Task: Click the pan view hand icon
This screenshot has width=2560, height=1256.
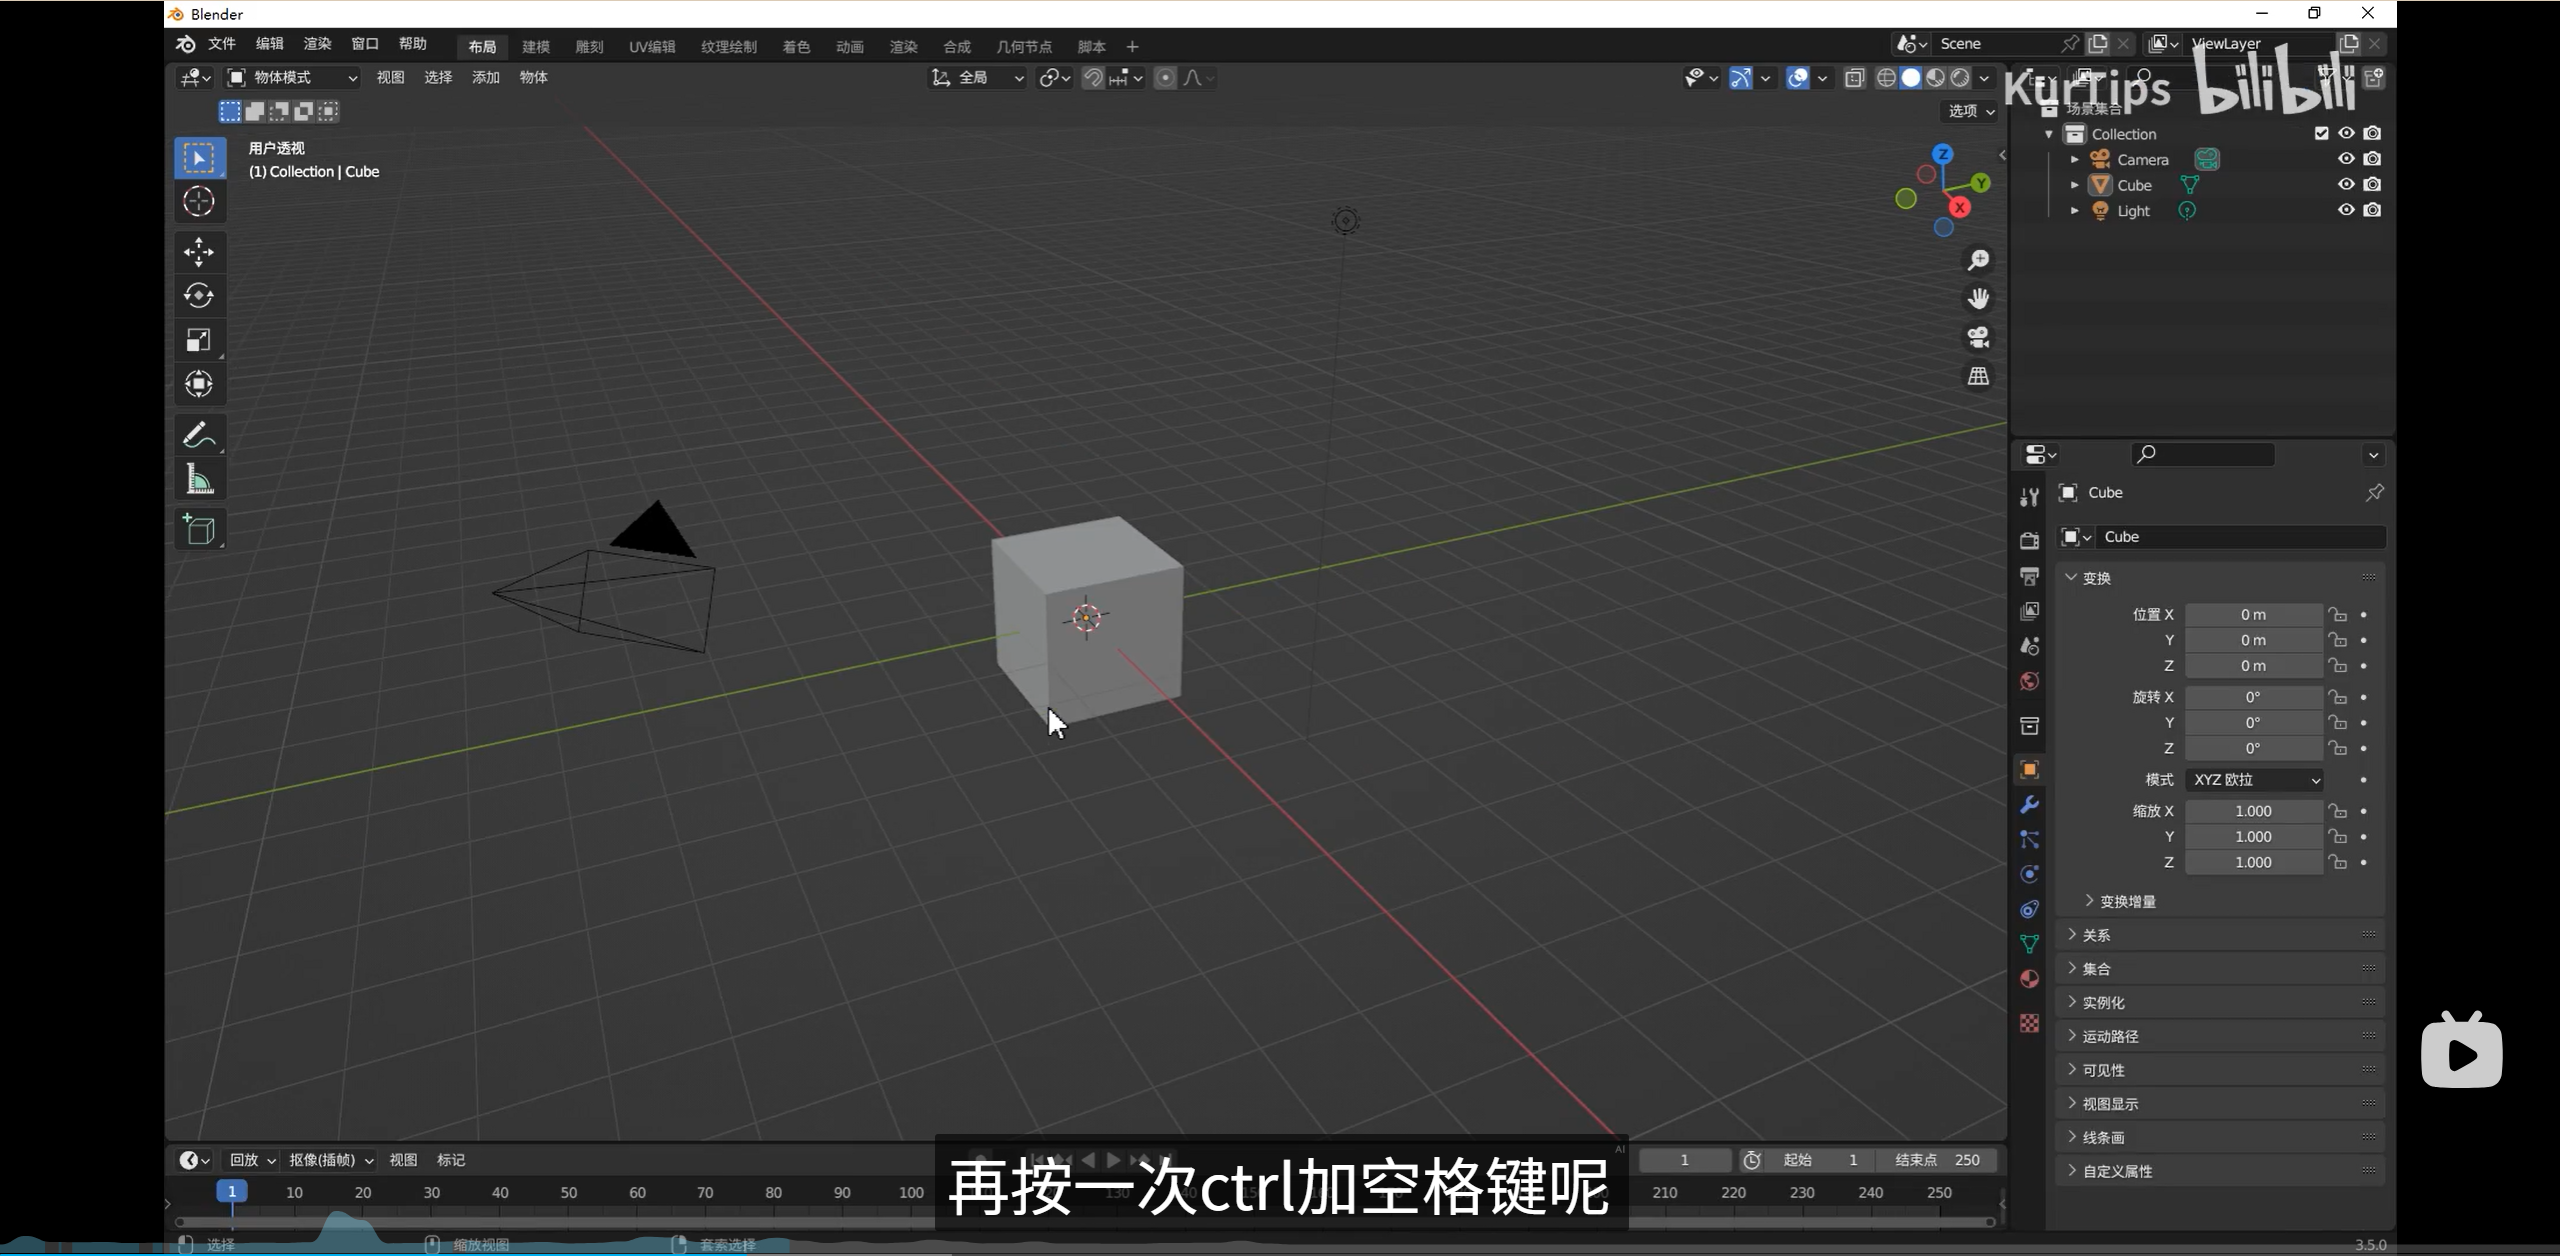Action: tap(1978, 299)
